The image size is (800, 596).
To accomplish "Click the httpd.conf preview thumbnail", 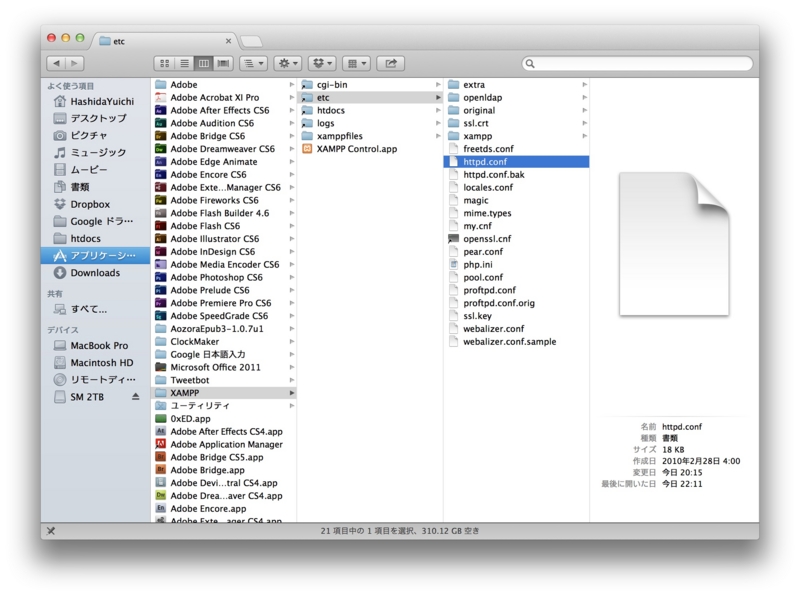I will 674,244.
